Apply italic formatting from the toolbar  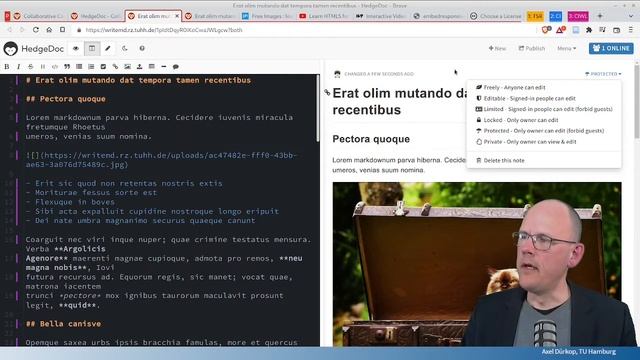tap(18, 67)
